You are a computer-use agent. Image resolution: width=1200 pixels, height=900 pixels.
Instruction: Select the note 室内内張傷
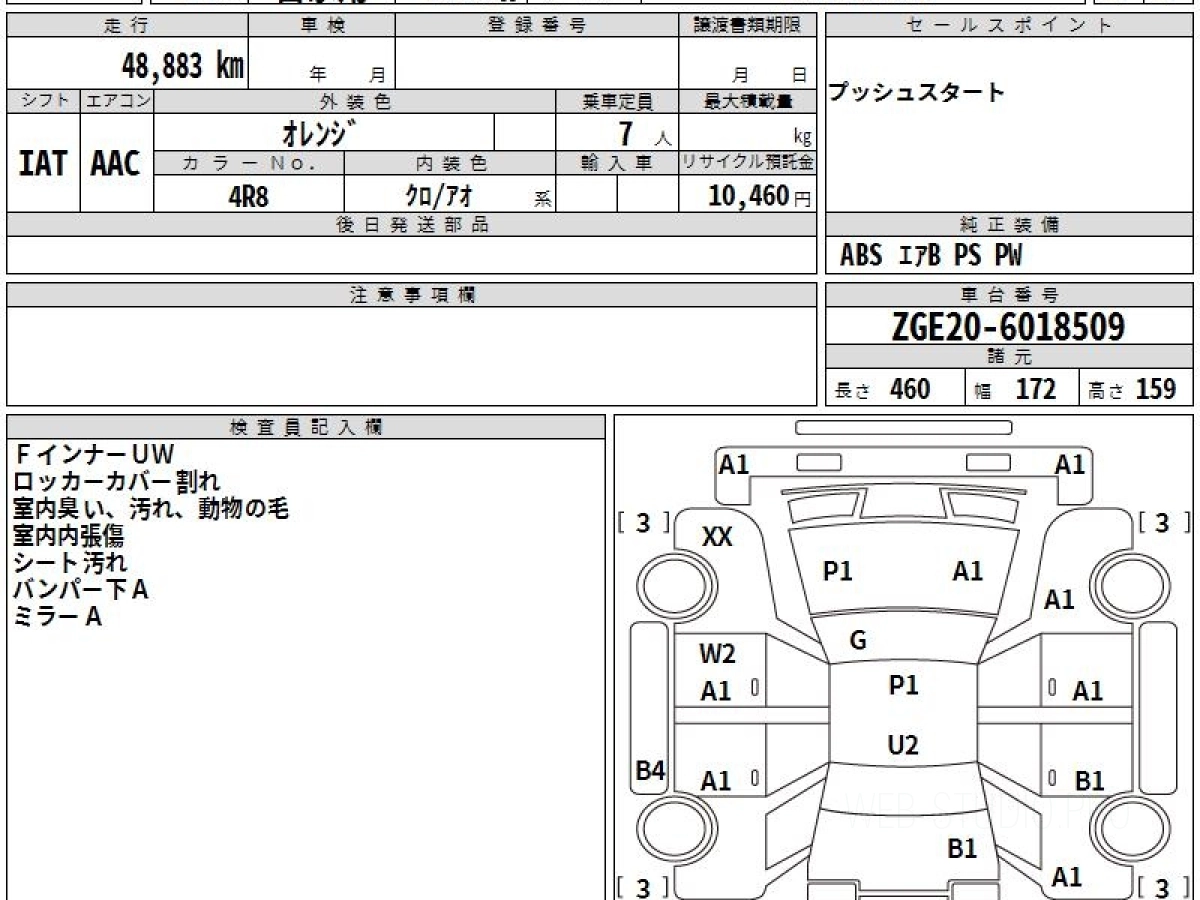(x=69, y=536)
